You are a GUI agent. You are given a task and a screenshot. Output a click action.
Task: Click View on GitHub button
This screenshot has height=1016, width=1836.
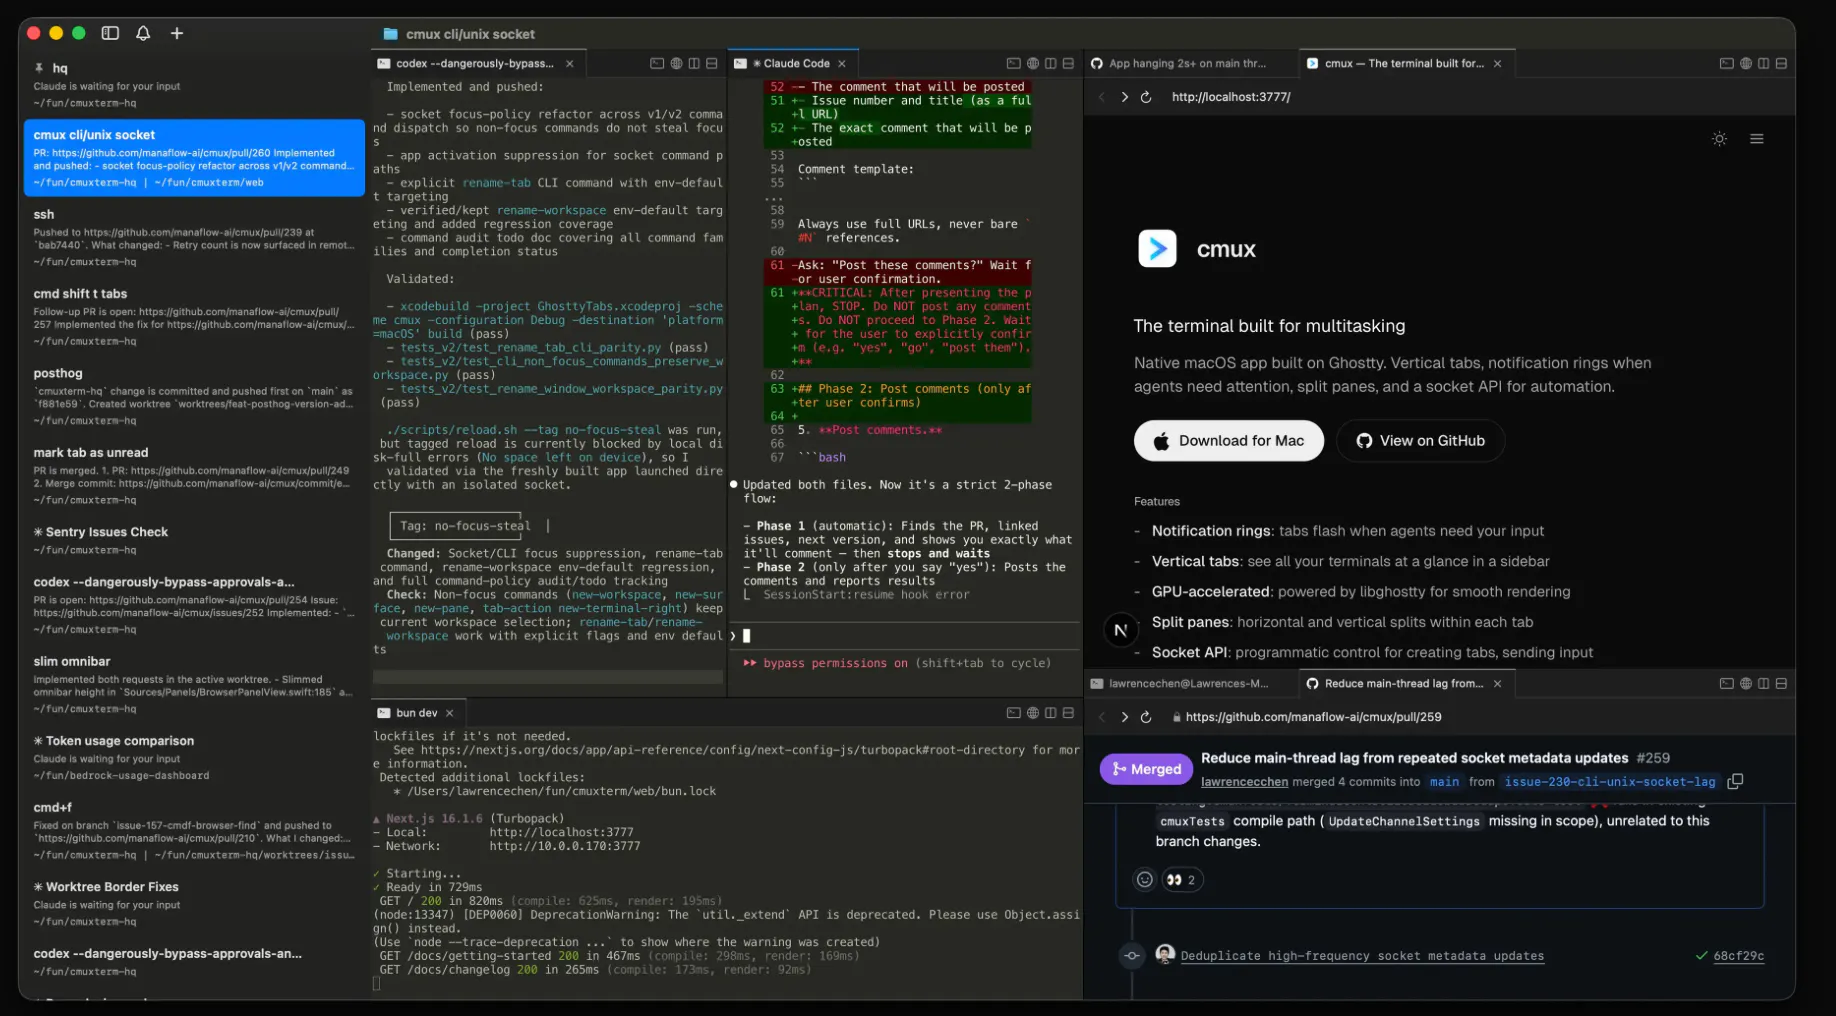click(x=1420, y=441)
